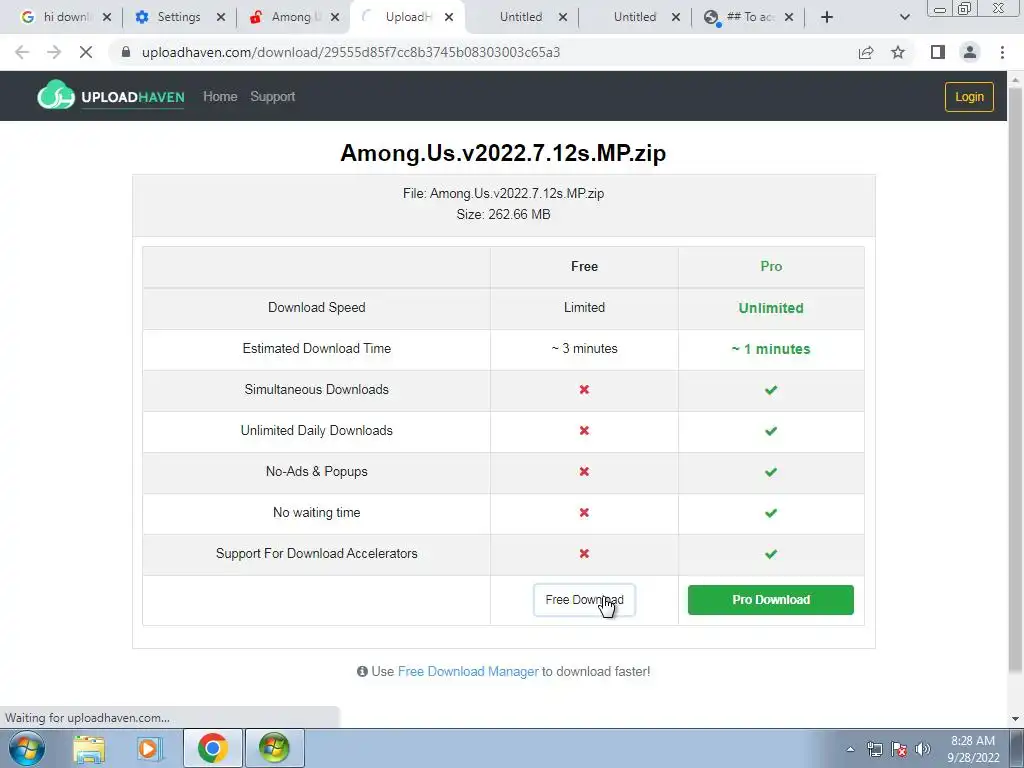Click the green check for No waiting time
1024x768 pixels.
(x=771, y=513)
